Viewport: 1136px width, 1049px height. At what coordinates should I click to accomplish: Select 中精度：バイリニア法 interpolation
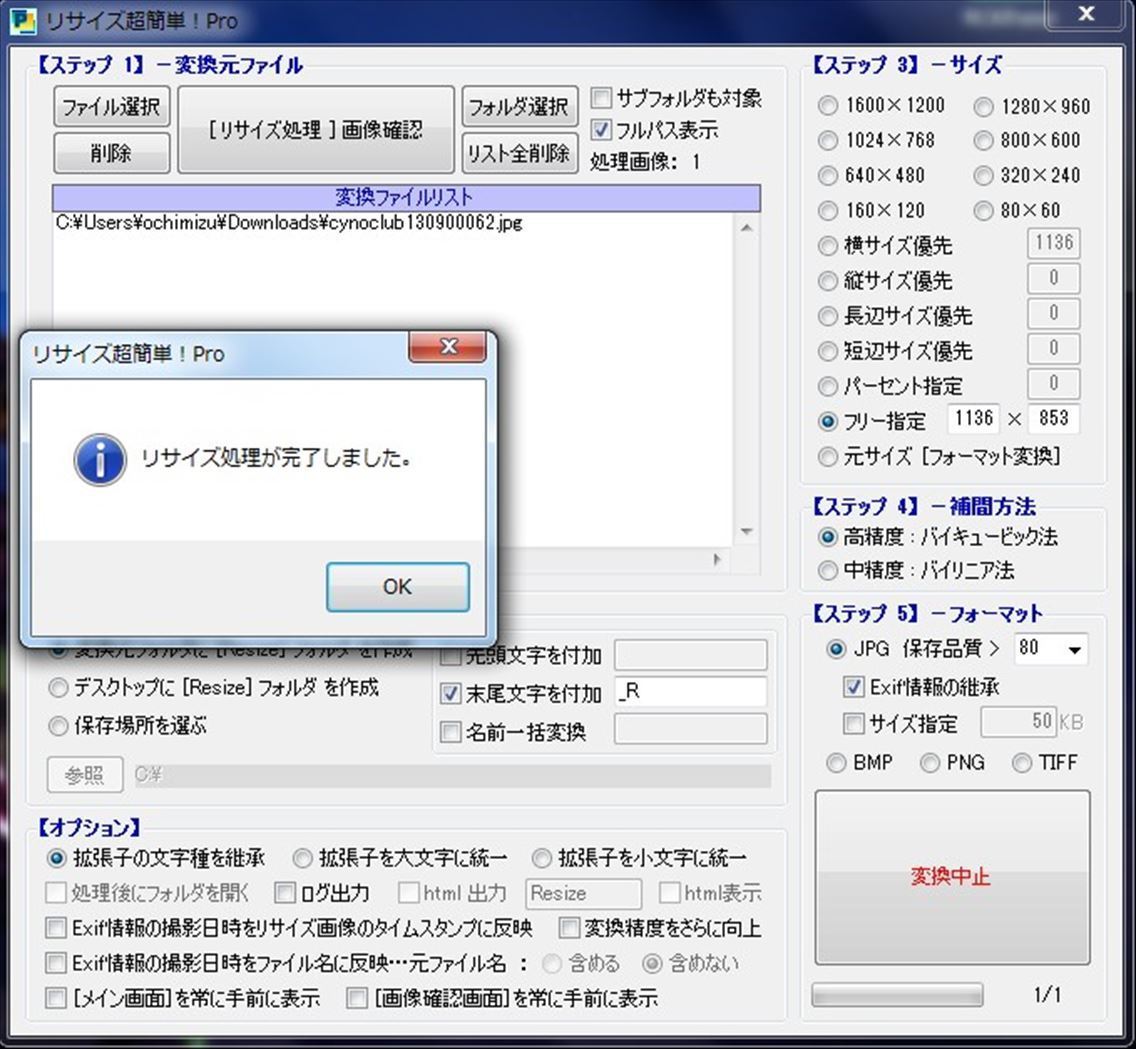(828, 571)
